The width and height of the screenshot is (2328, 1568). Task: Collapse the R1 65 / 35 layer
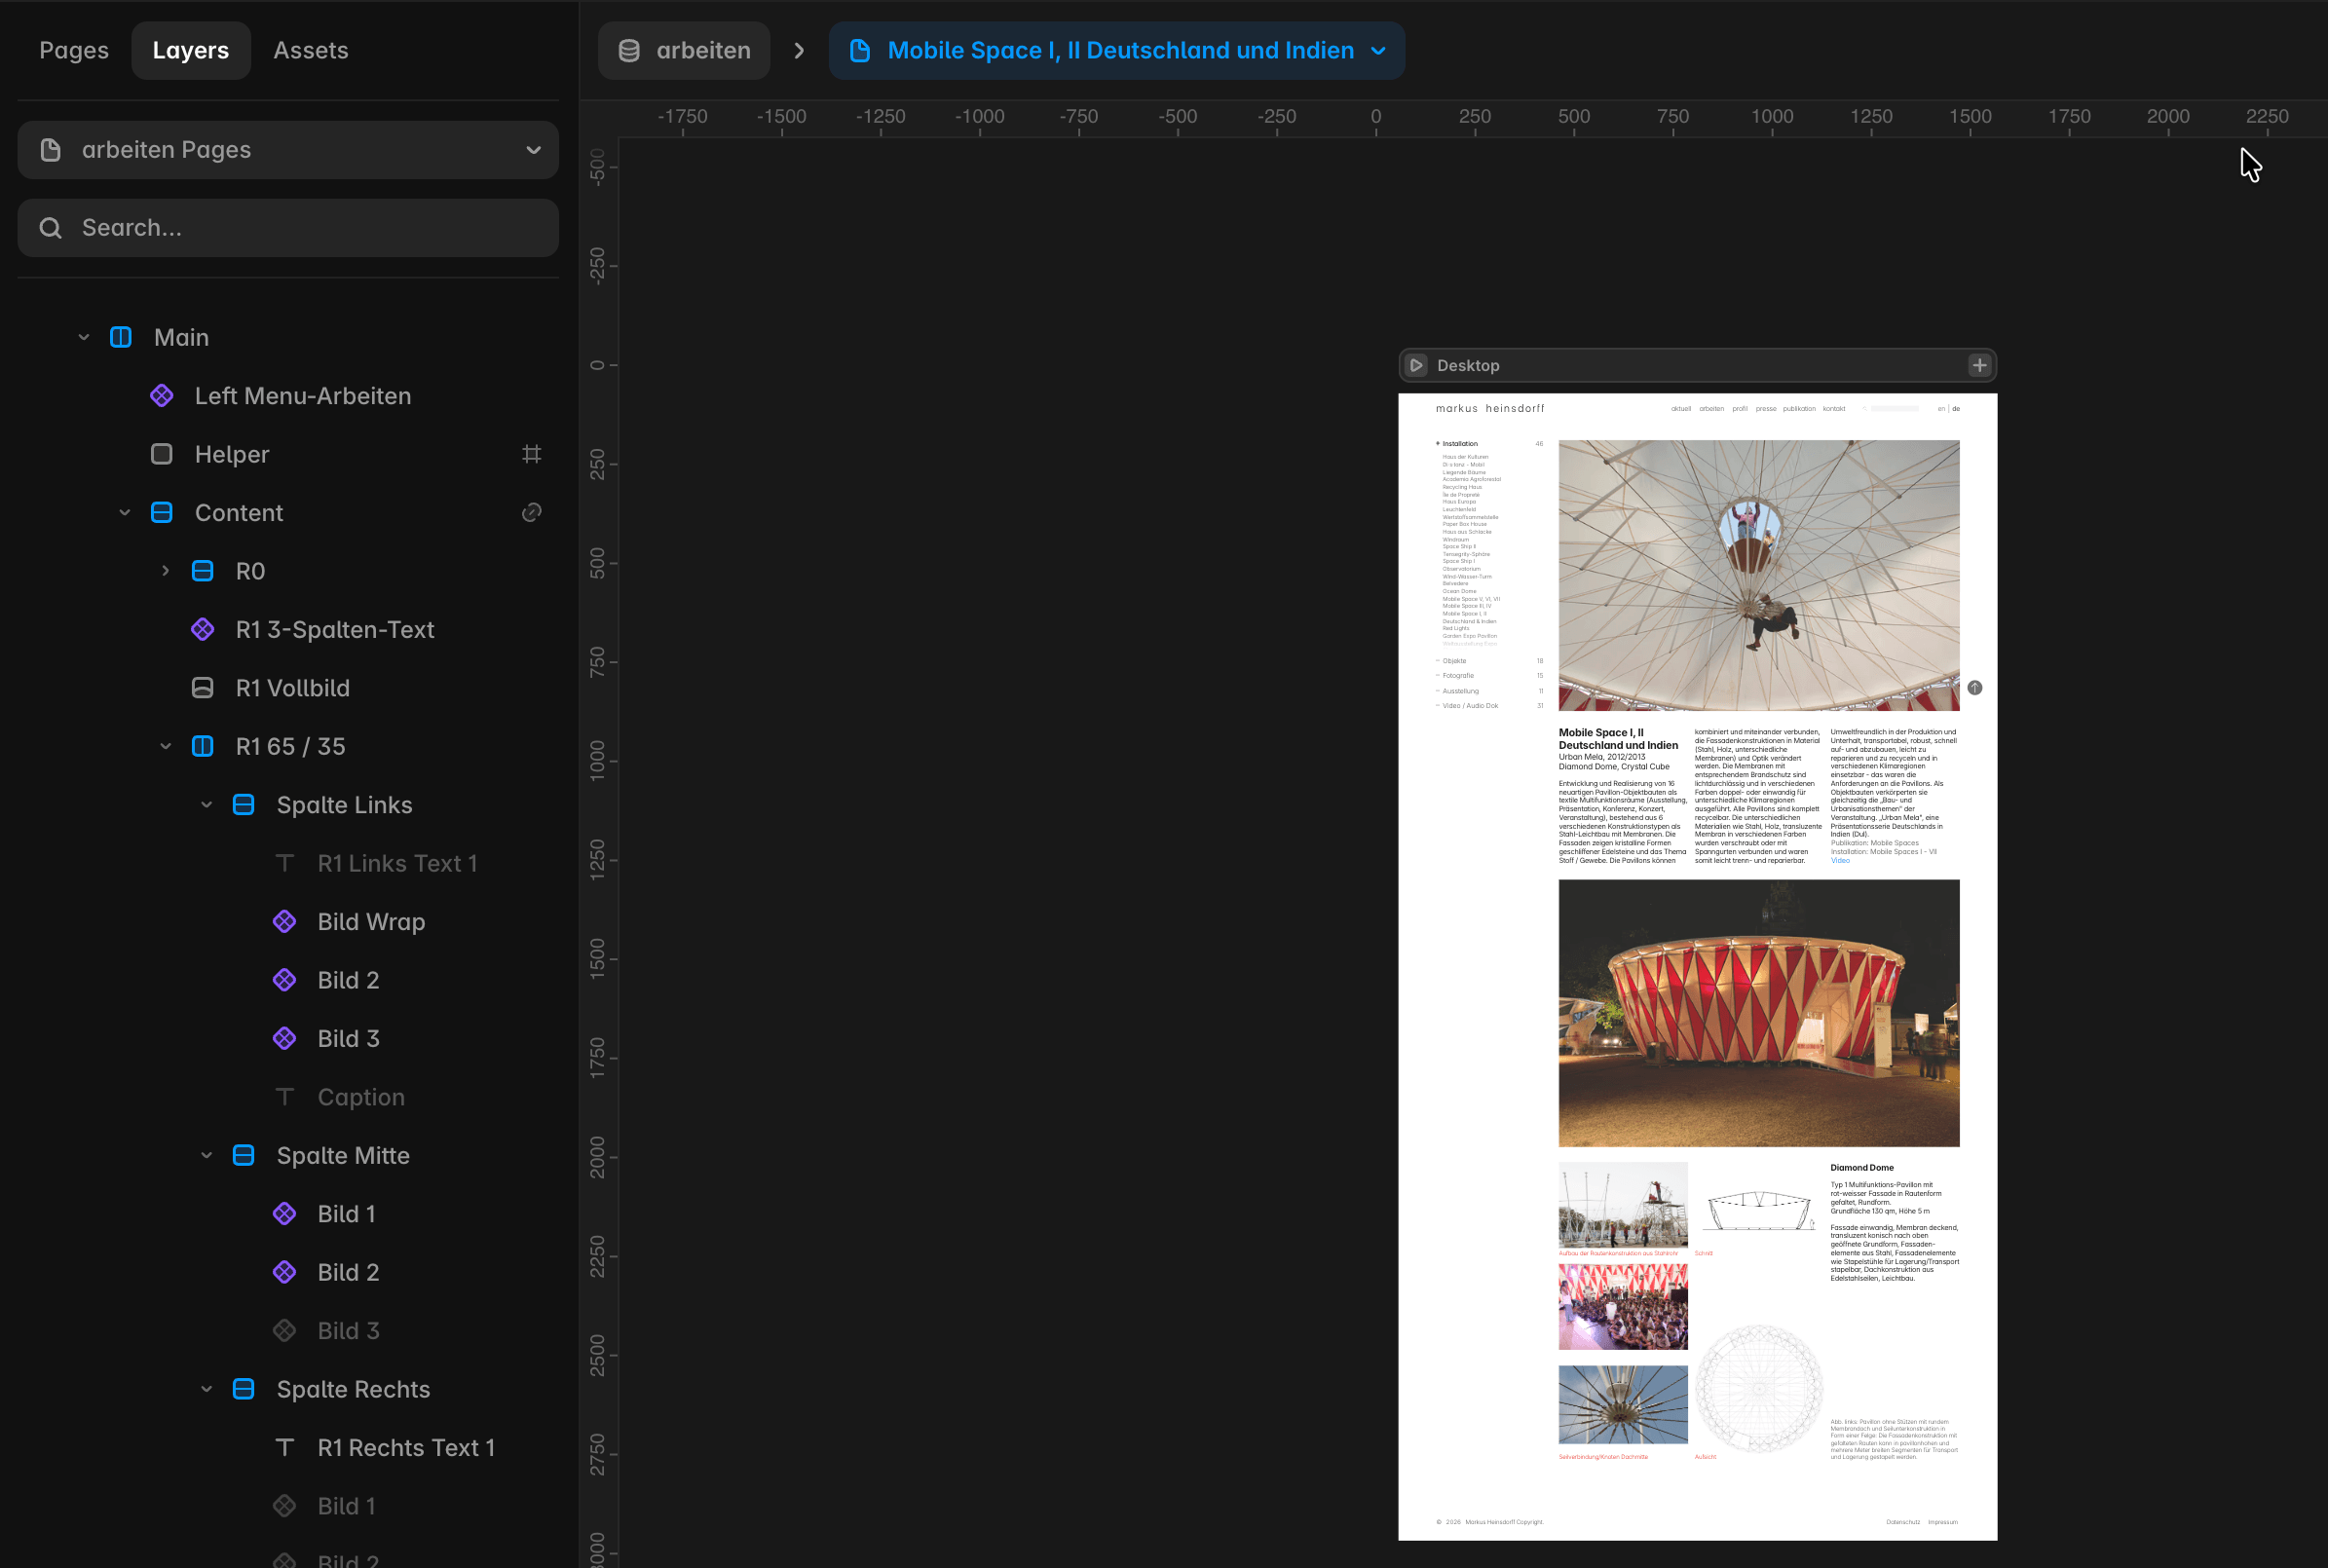click(166, 747)
